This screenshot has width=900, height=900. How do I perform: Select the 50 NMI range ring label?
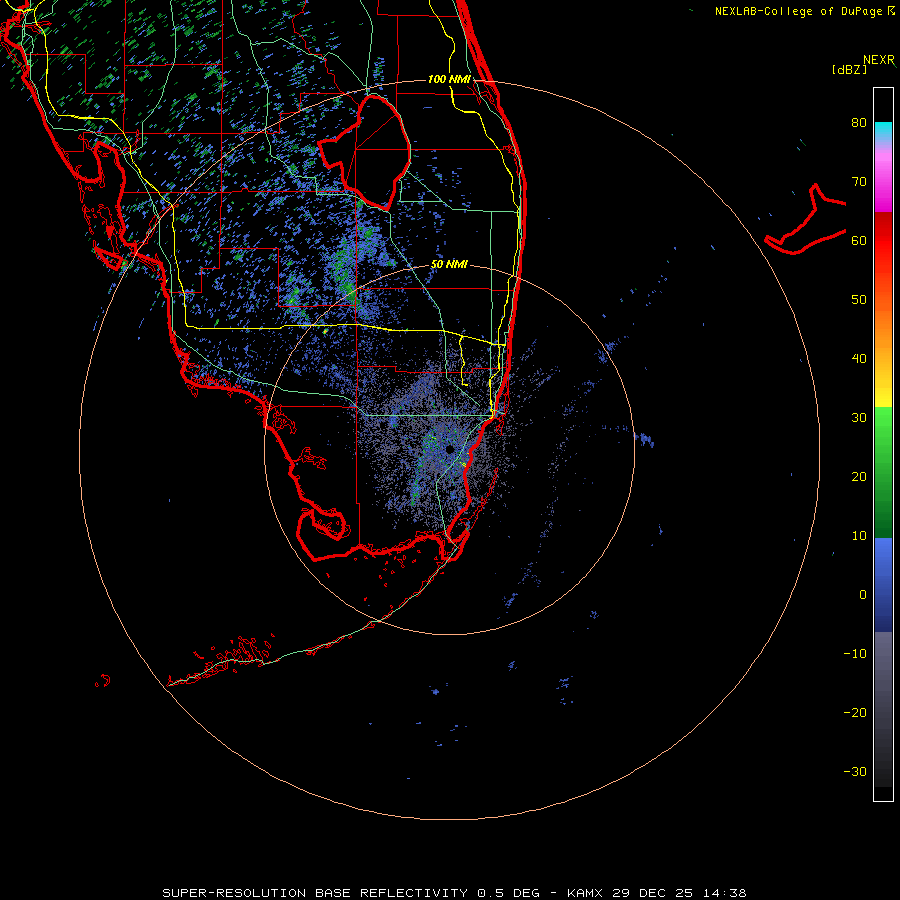[449, 265]
